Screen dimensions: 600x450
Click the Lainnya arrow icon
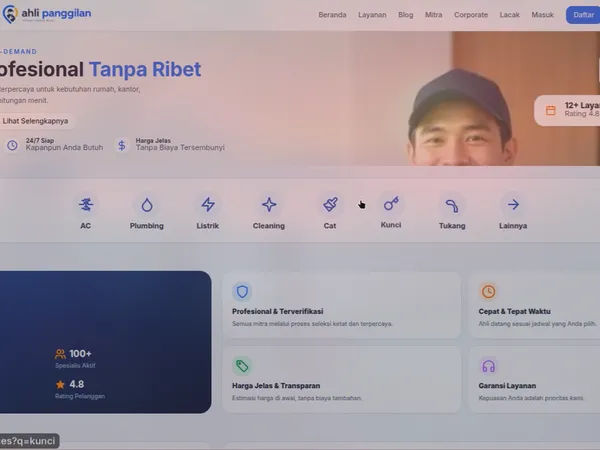point(513,205)
